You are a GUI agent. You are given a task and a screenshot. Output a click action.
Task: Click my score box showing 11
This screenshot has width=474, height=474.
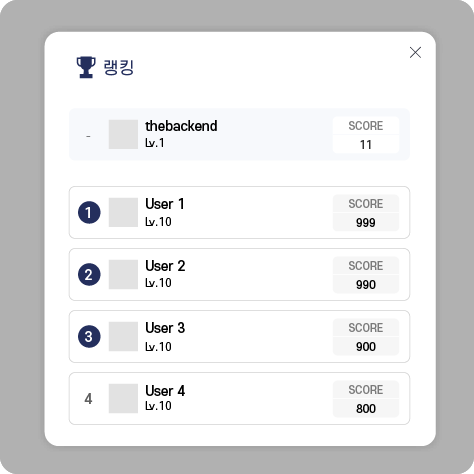[366, 135]
